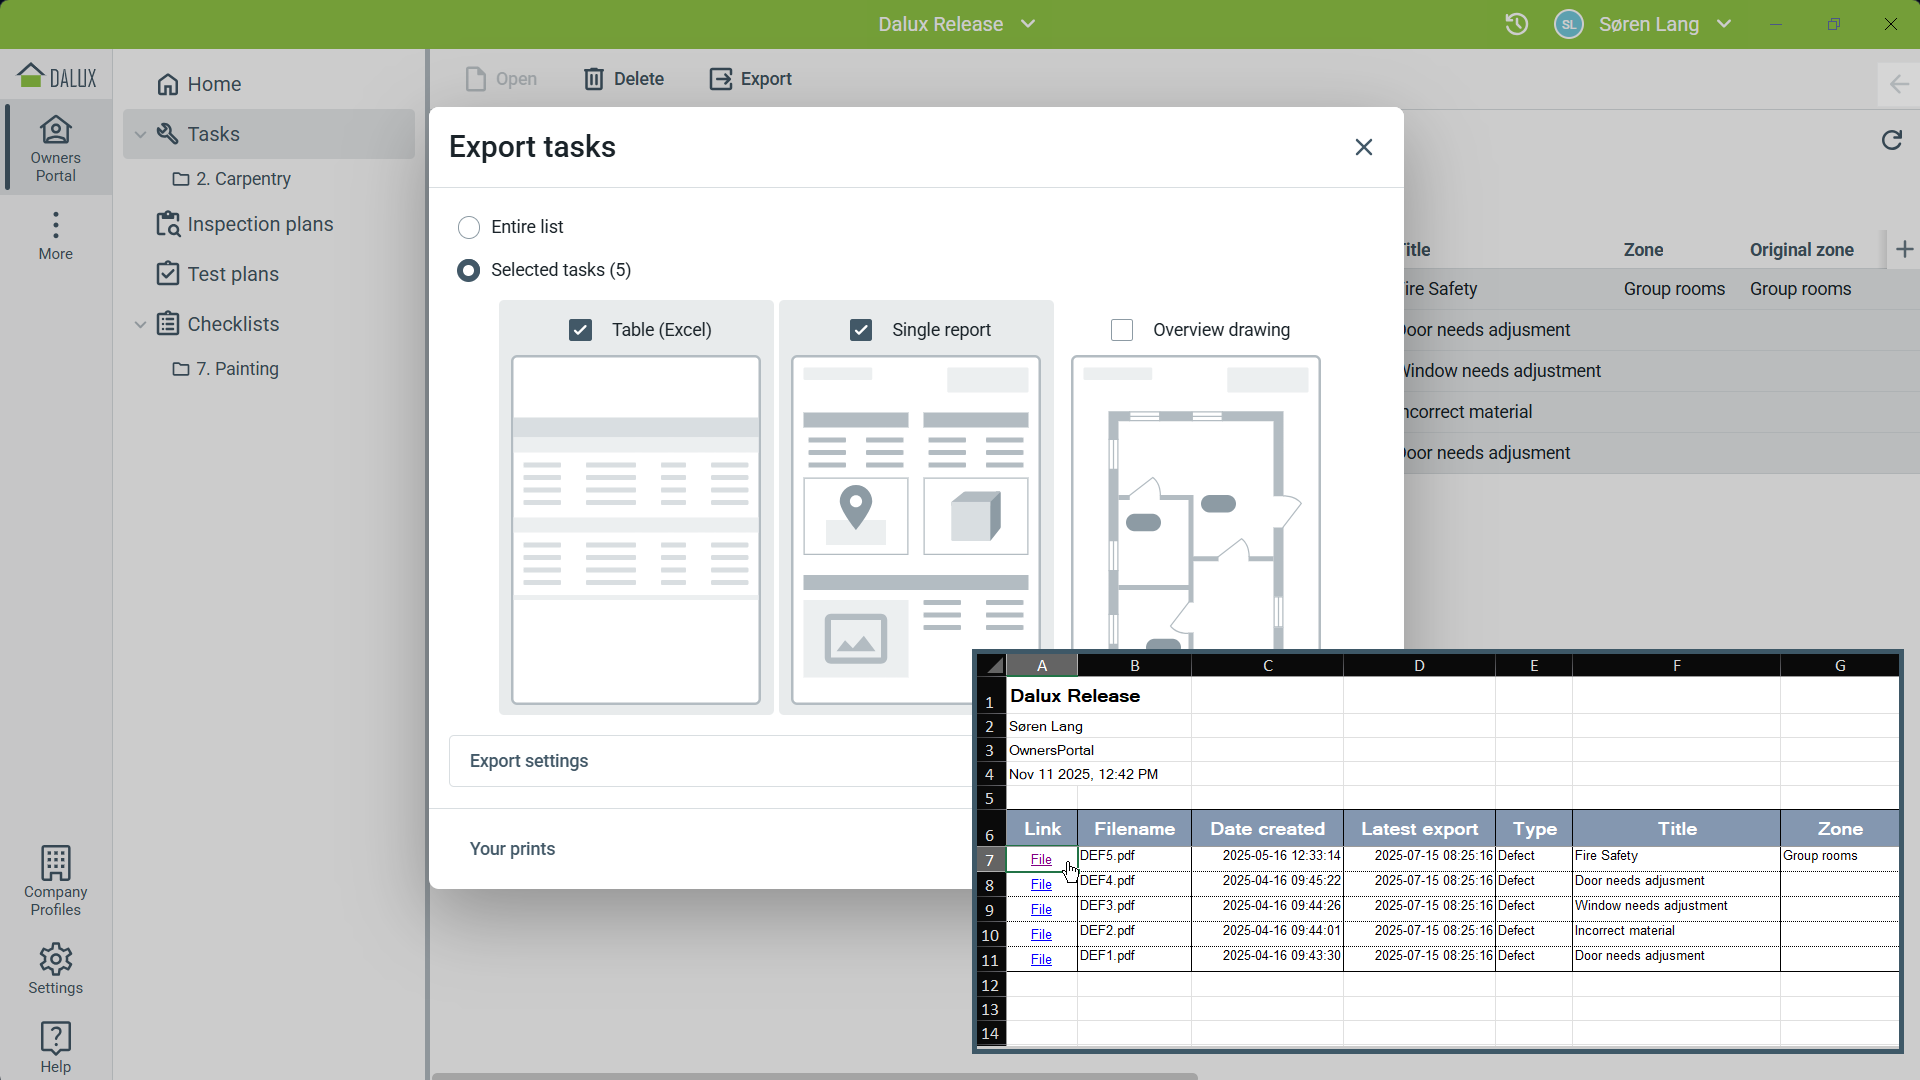
Task: Collapse the Checklists tree node
Action: point(141,324)
